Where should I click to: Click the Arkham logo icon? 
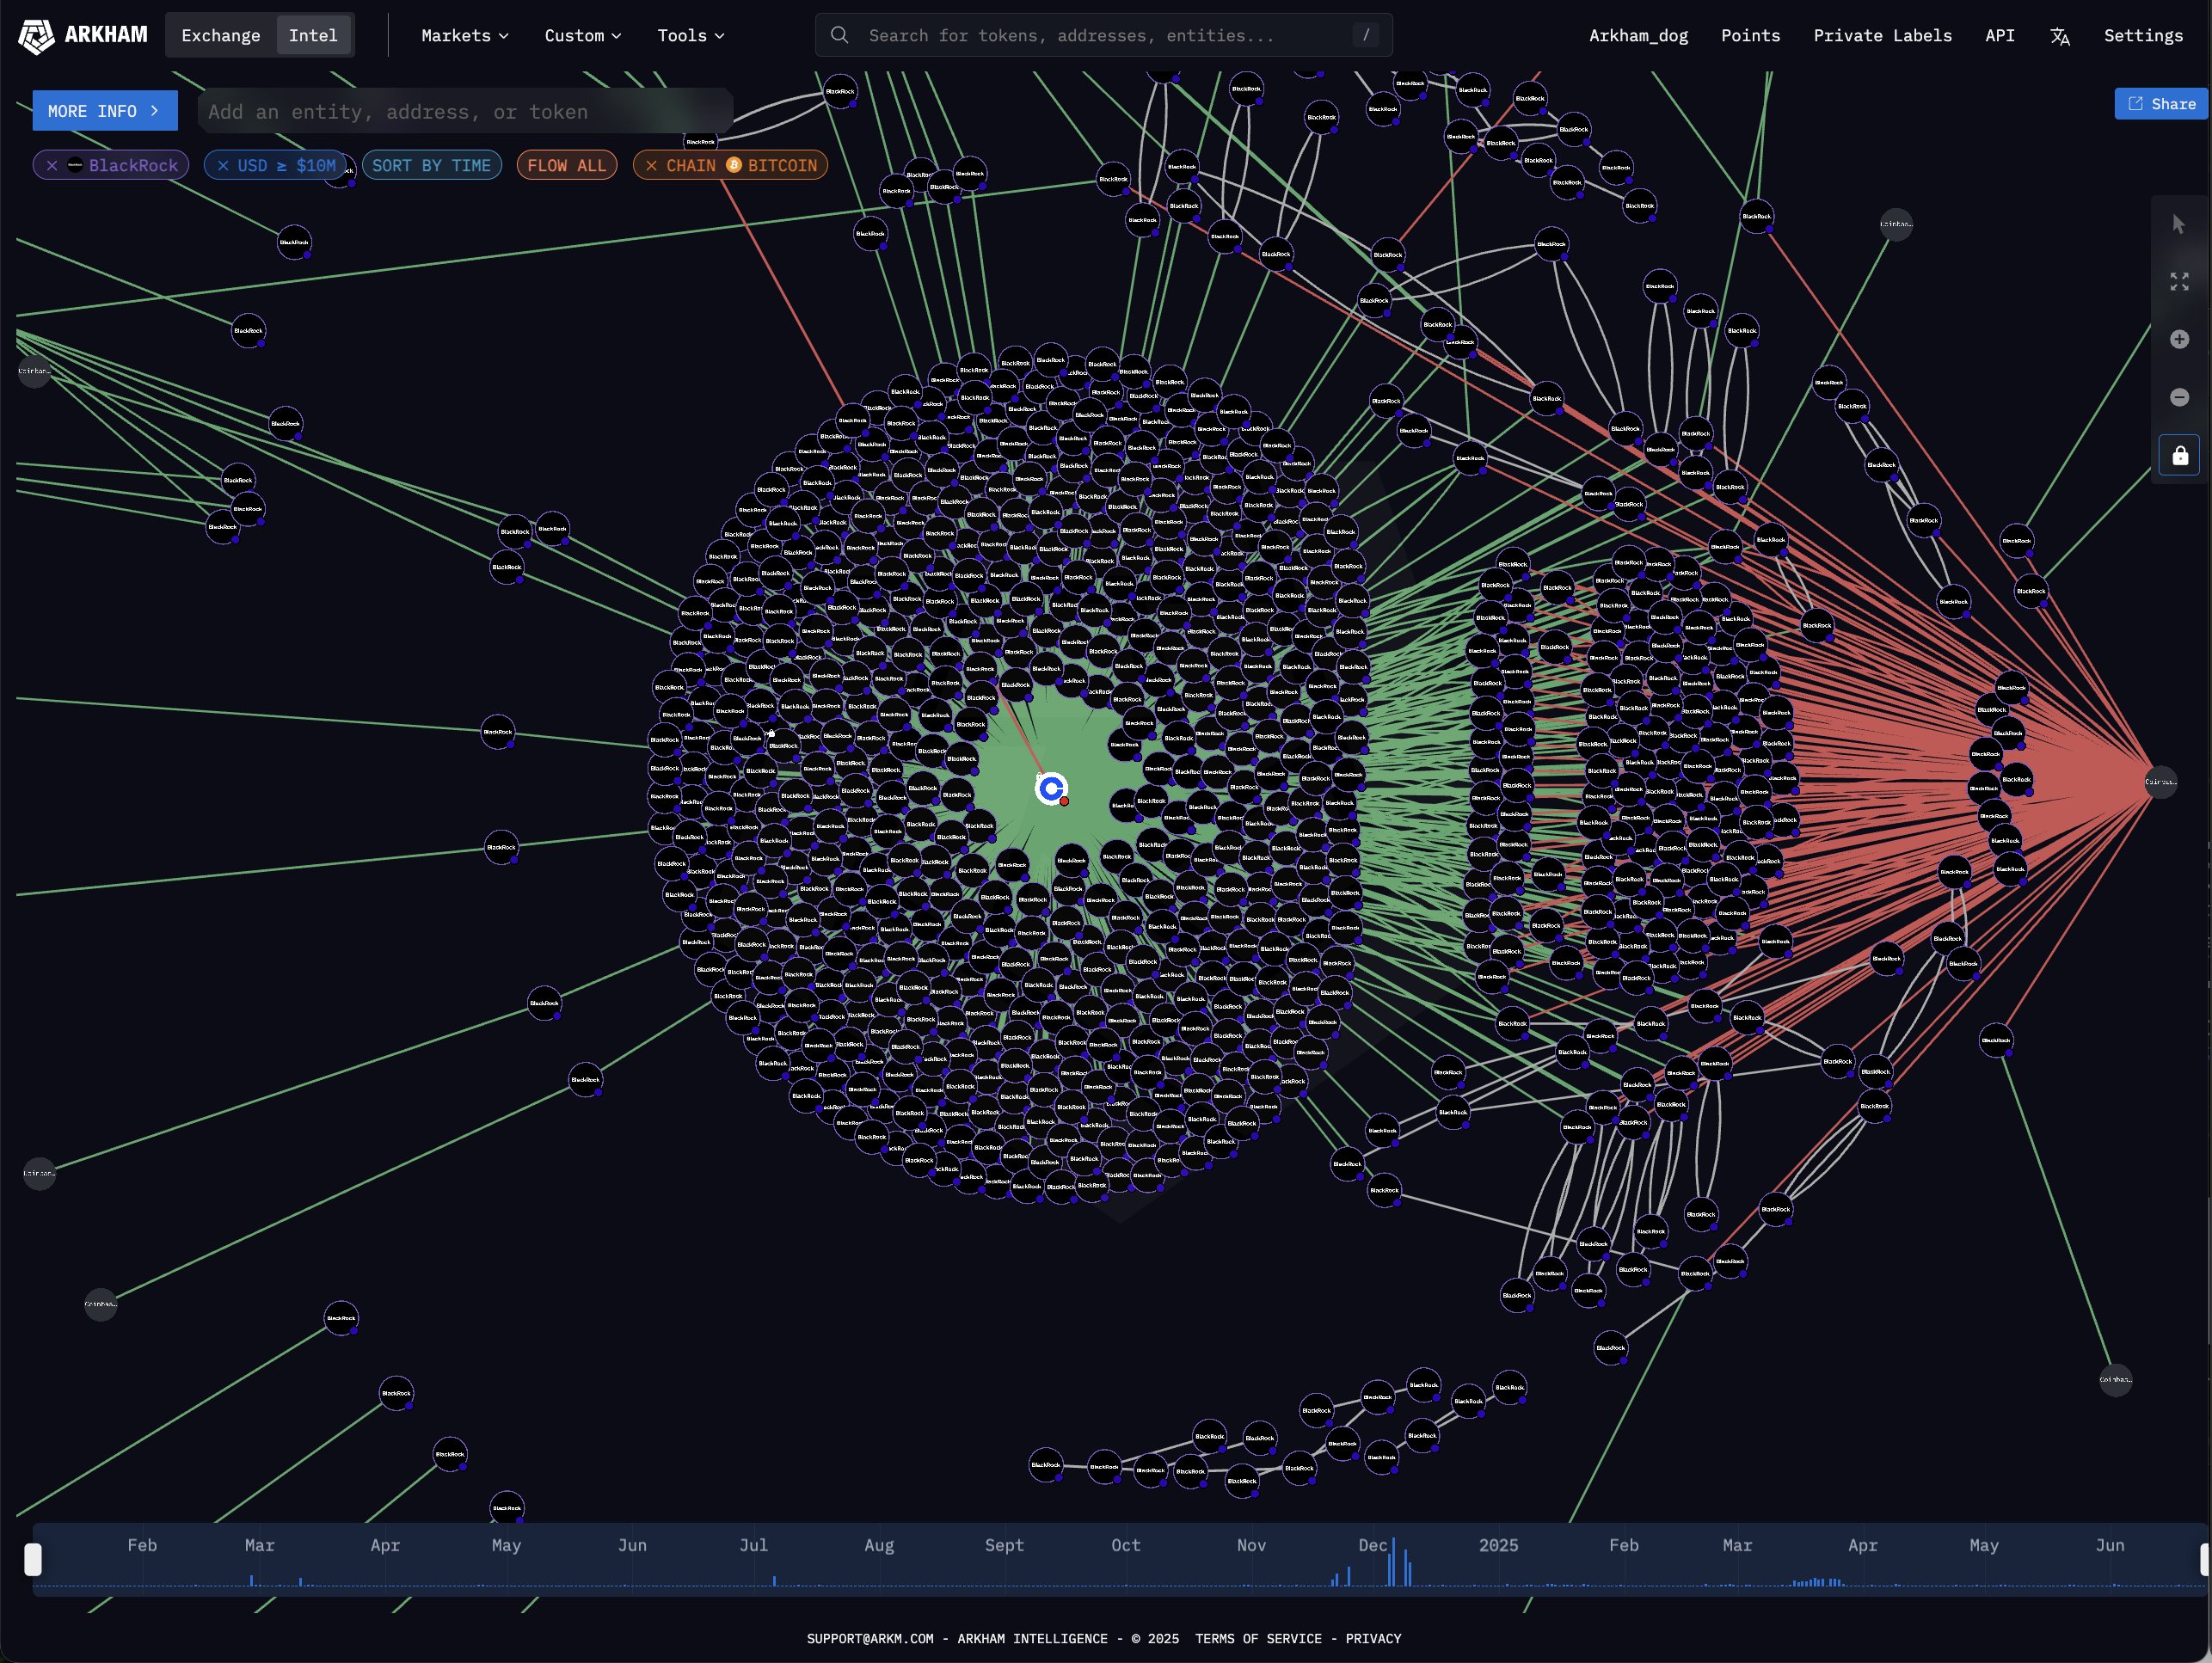click(36, 36)
